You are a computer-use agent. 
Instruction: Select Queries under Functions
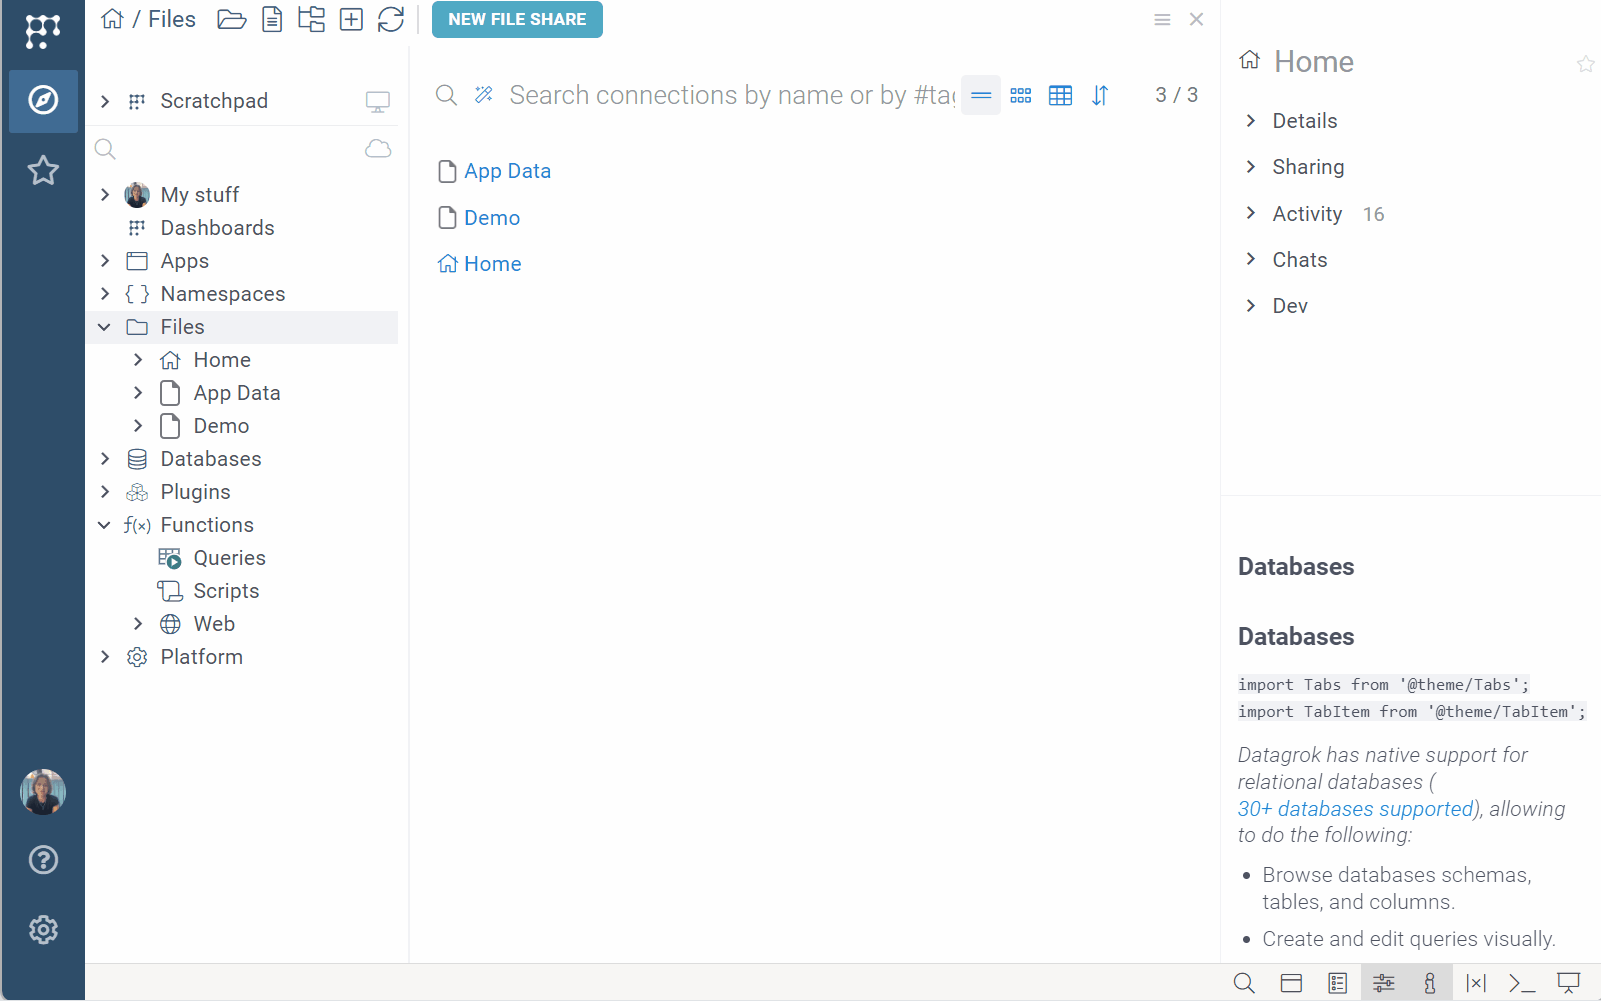pos(229,558)
